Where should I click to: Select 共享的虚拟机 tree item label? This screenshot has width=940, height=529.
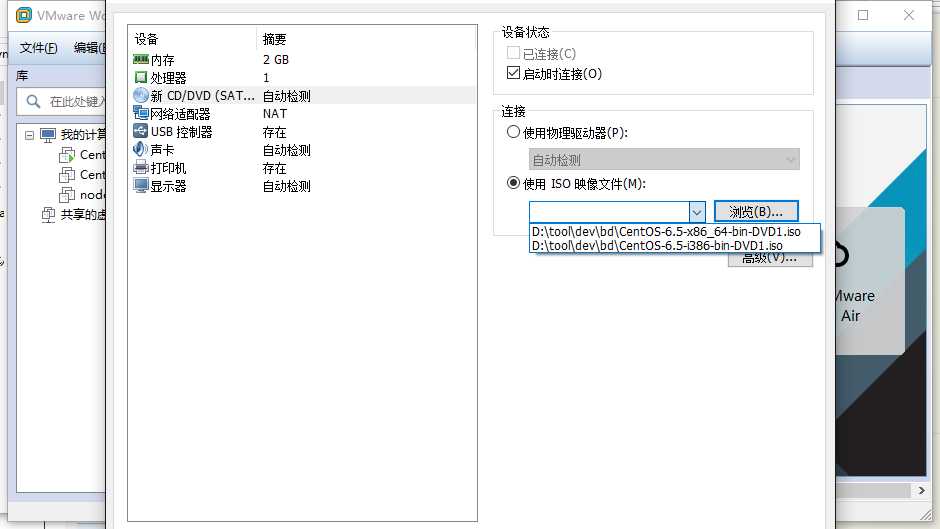83,214
